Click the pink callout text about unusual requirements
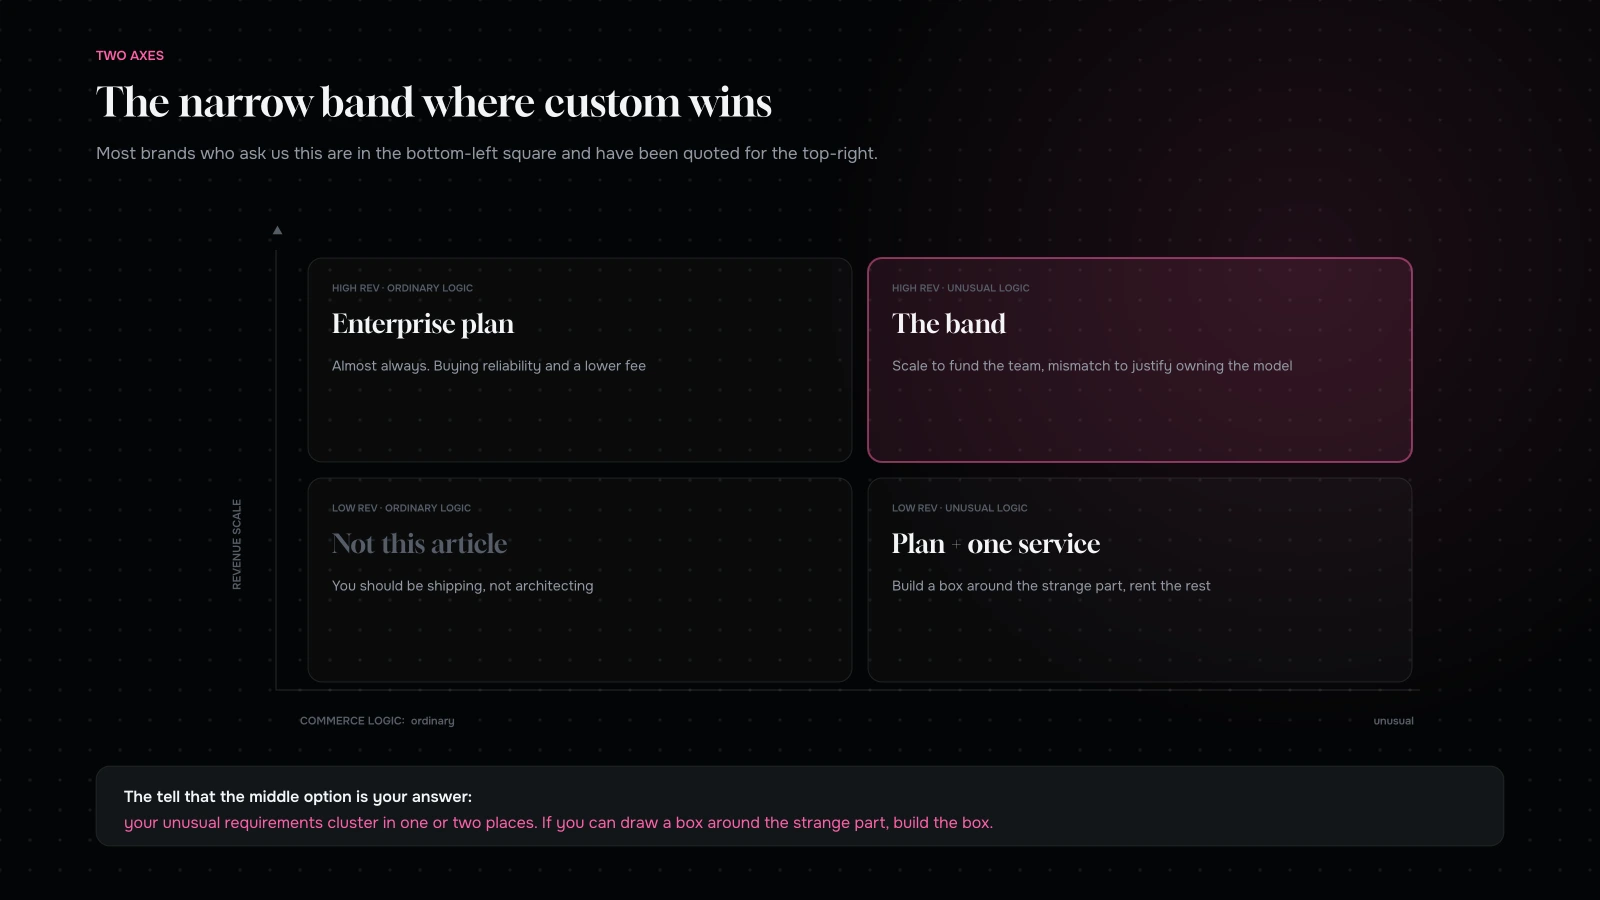This screenshot has height=900, width=1600. click(x=558, y=823)
